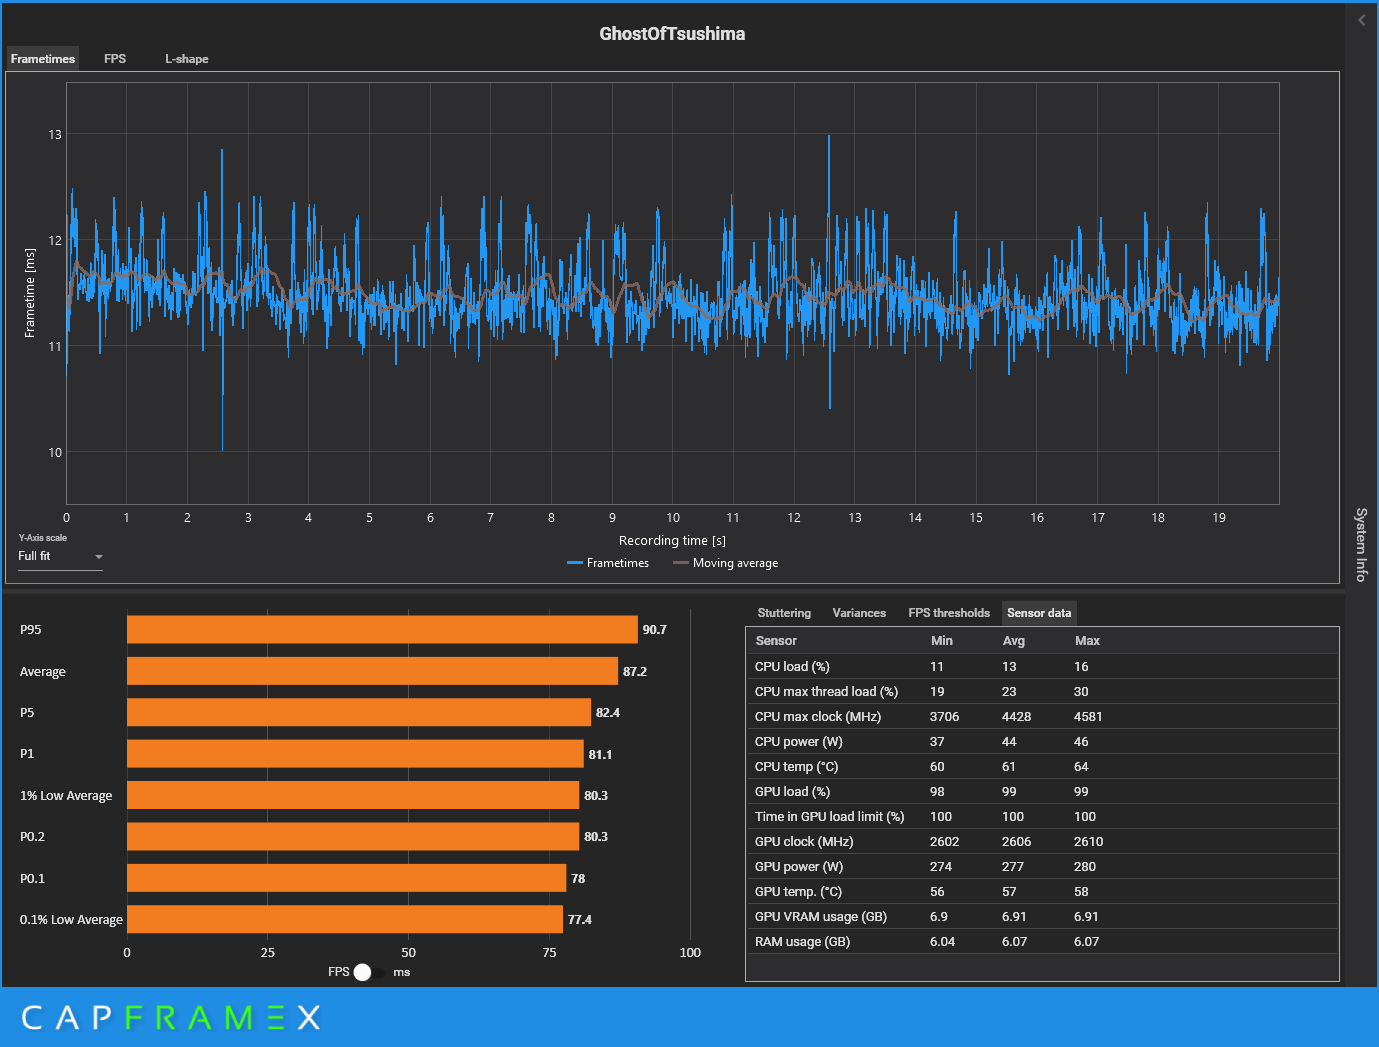Open the L-shape tab
1379x1047 pixels.
[187, 59]
